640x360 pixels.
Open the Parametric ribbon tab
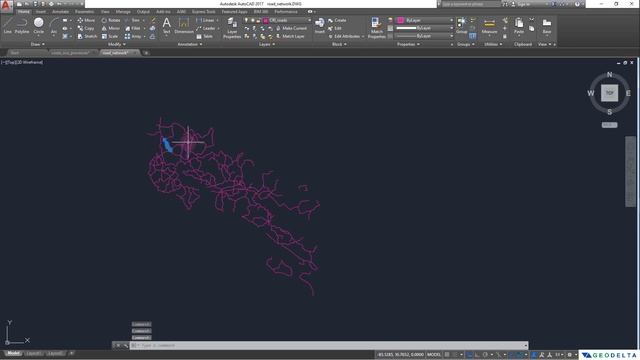coord(84,12)
